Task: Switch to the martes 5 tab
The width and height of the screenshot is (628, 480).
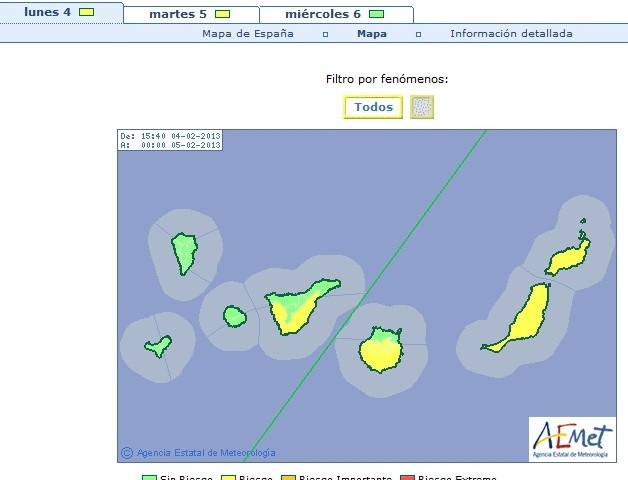Action: click(x=178, y=14)
